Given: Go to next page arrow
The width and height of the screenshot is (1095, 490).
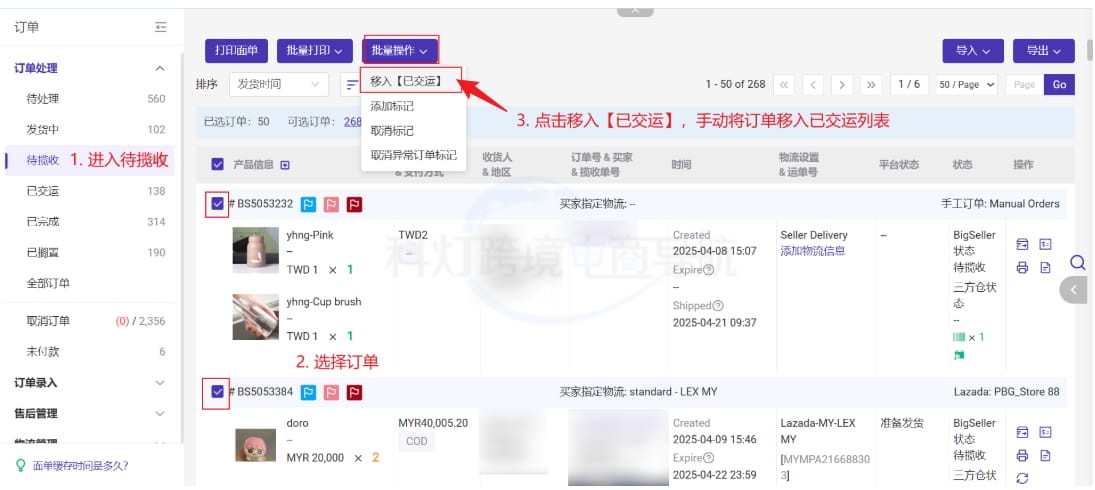Looking at the screenshot, I should pyautogui.click(x=842, y=84).
